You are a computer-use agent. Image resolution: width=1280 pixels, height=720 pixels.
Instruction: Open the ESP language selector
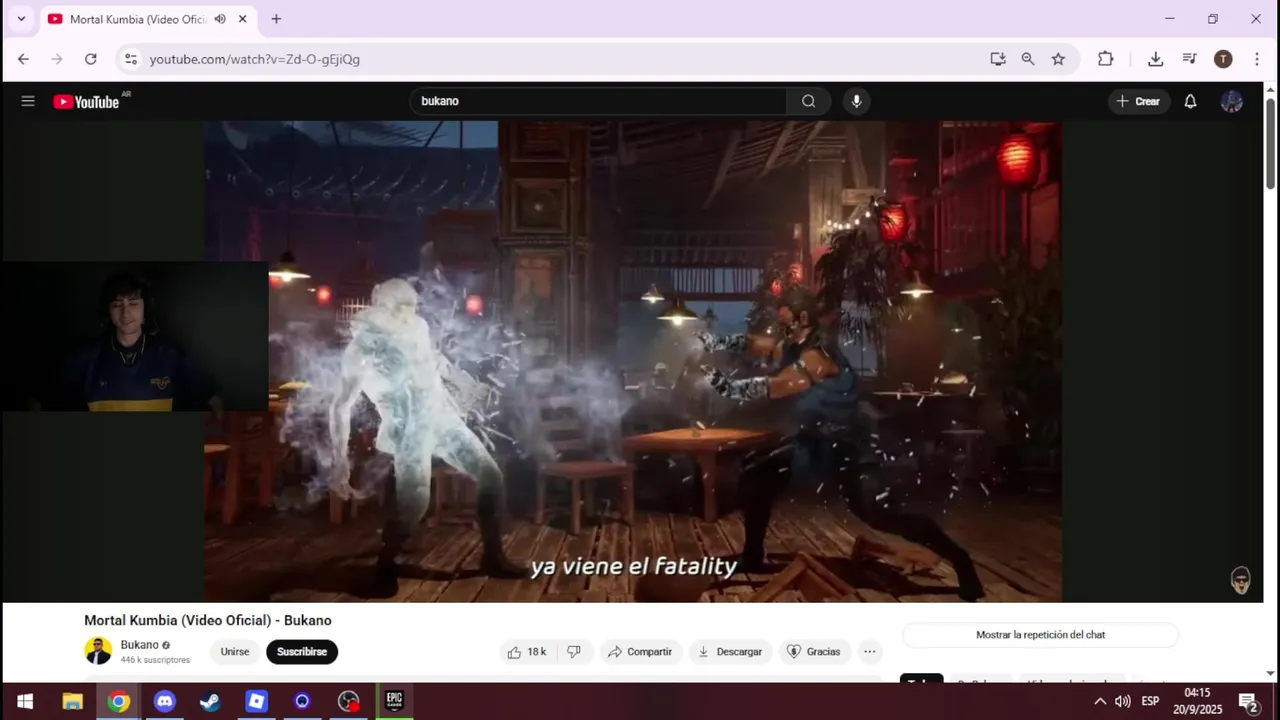(1150, 701)
